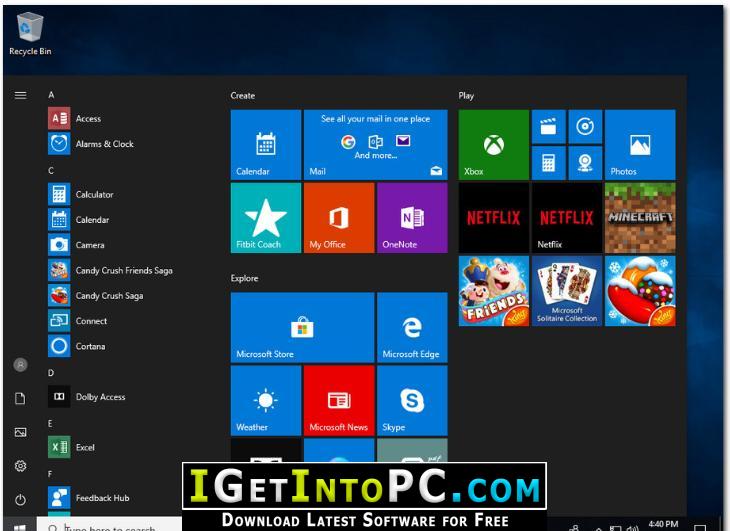Image resolution: width=730 pixels, height=531 pixels.
Task: Click the taskbar clock showing 4:40 PM
Action: point(663,524)
